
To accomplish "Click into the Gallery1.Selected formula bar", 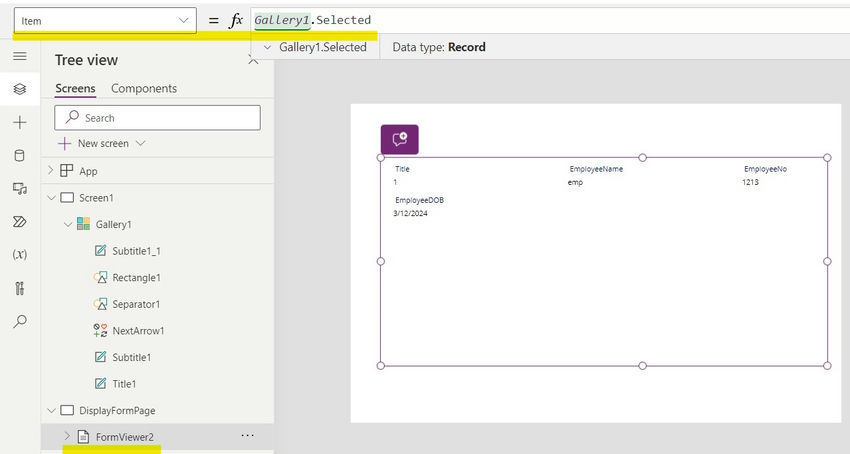I will [550, 20].
